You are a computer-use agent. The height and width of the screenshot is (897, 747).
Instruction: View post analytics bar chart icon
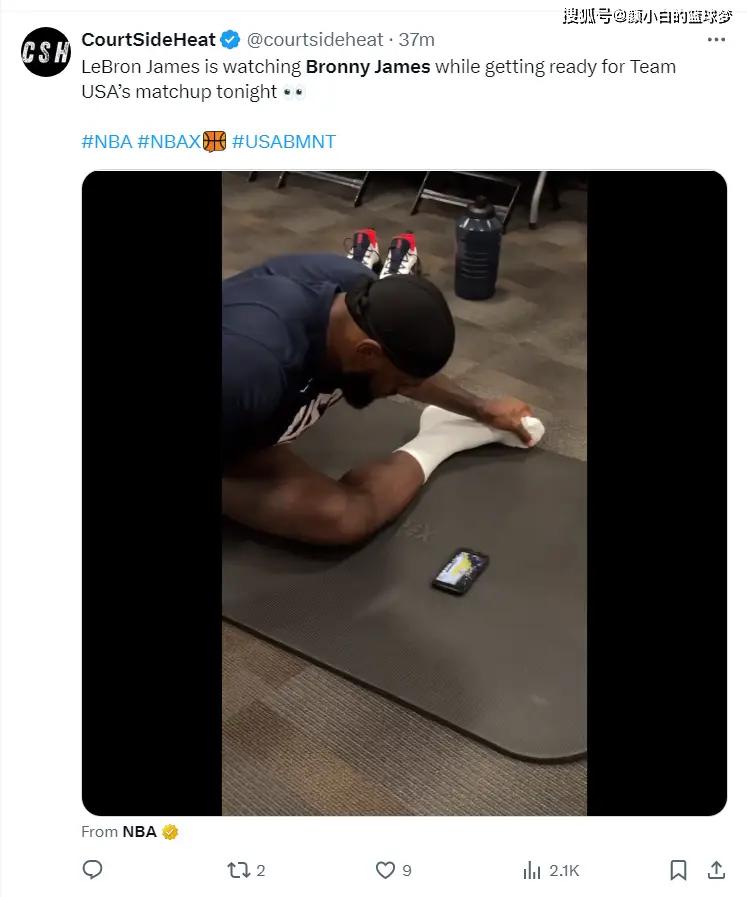[x=531, y=870]
